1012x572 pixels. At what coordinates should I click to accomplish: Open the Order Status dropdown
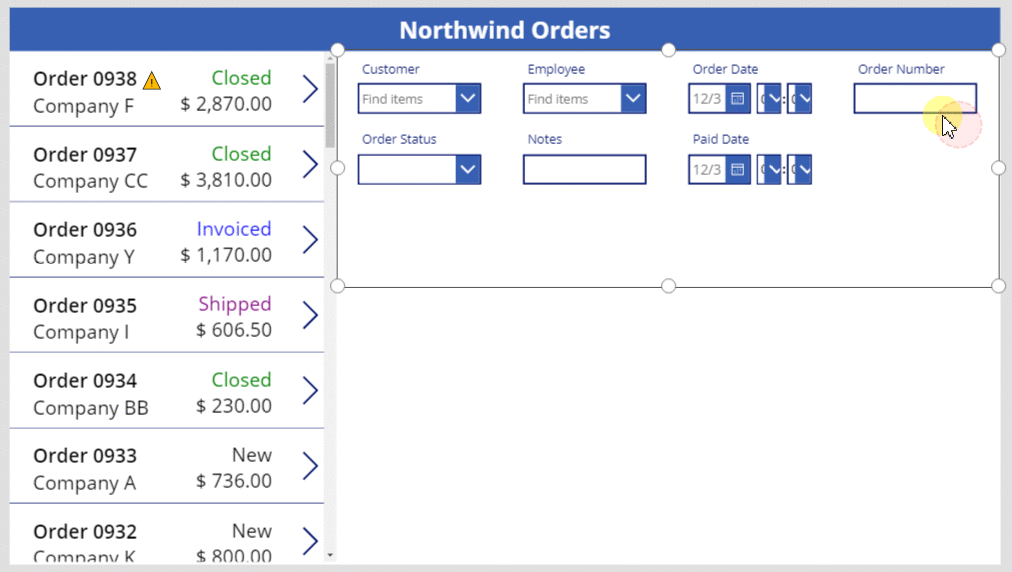click(x=469, y=170)
